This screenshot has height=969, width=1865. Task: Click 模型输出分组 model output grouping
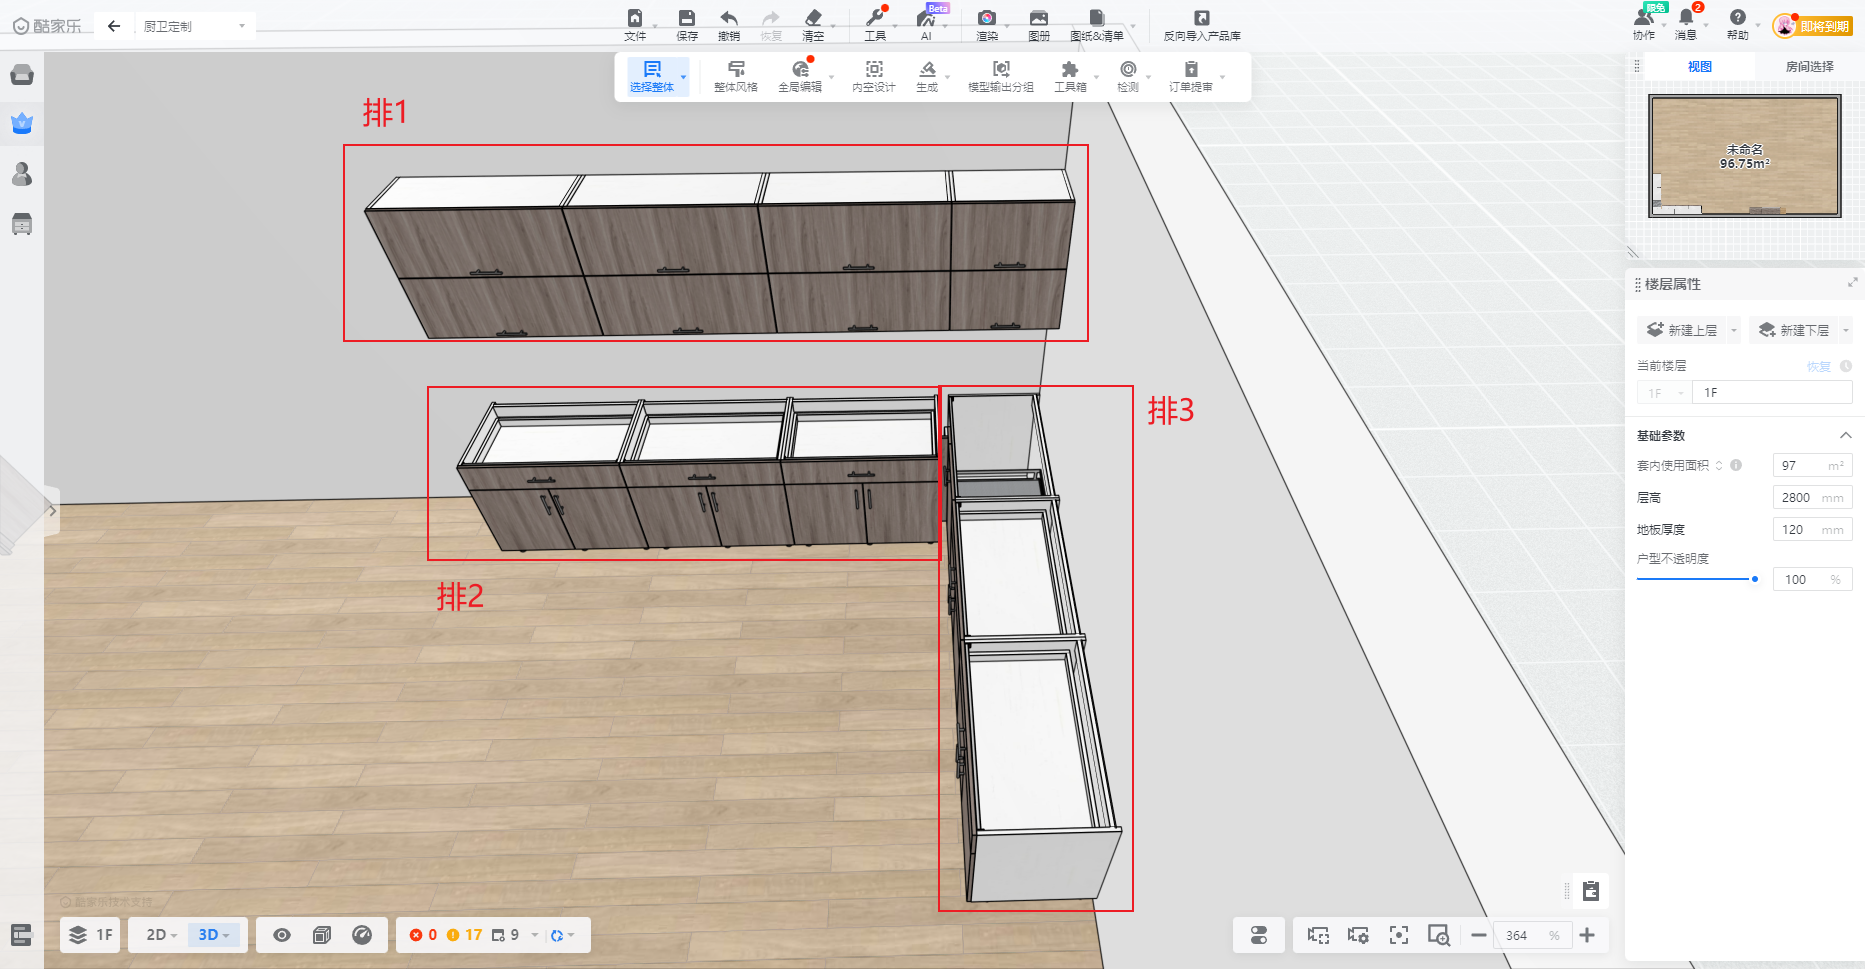pos(1001,76)
